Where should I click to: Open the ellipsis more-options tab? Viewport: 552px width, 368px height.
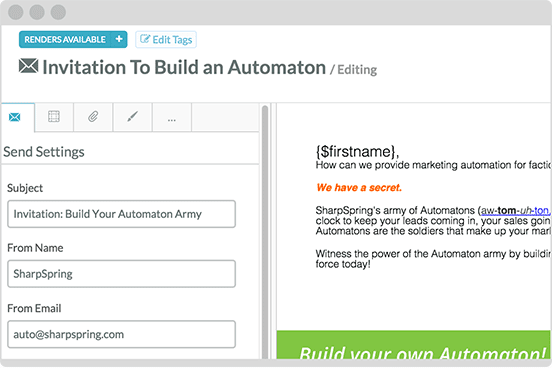click(172, 118)
